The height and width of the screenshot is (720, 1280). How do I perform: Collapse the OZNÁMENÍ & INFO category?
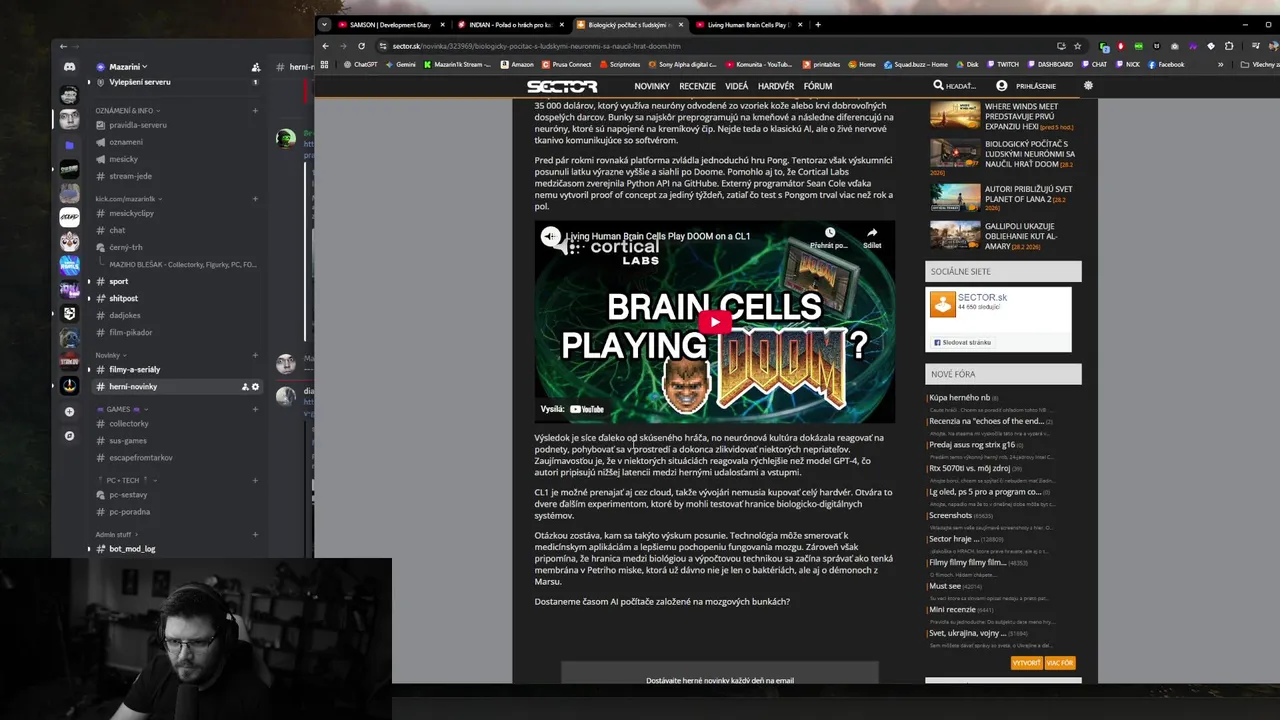pyautogui.click(x=127, y=110)
